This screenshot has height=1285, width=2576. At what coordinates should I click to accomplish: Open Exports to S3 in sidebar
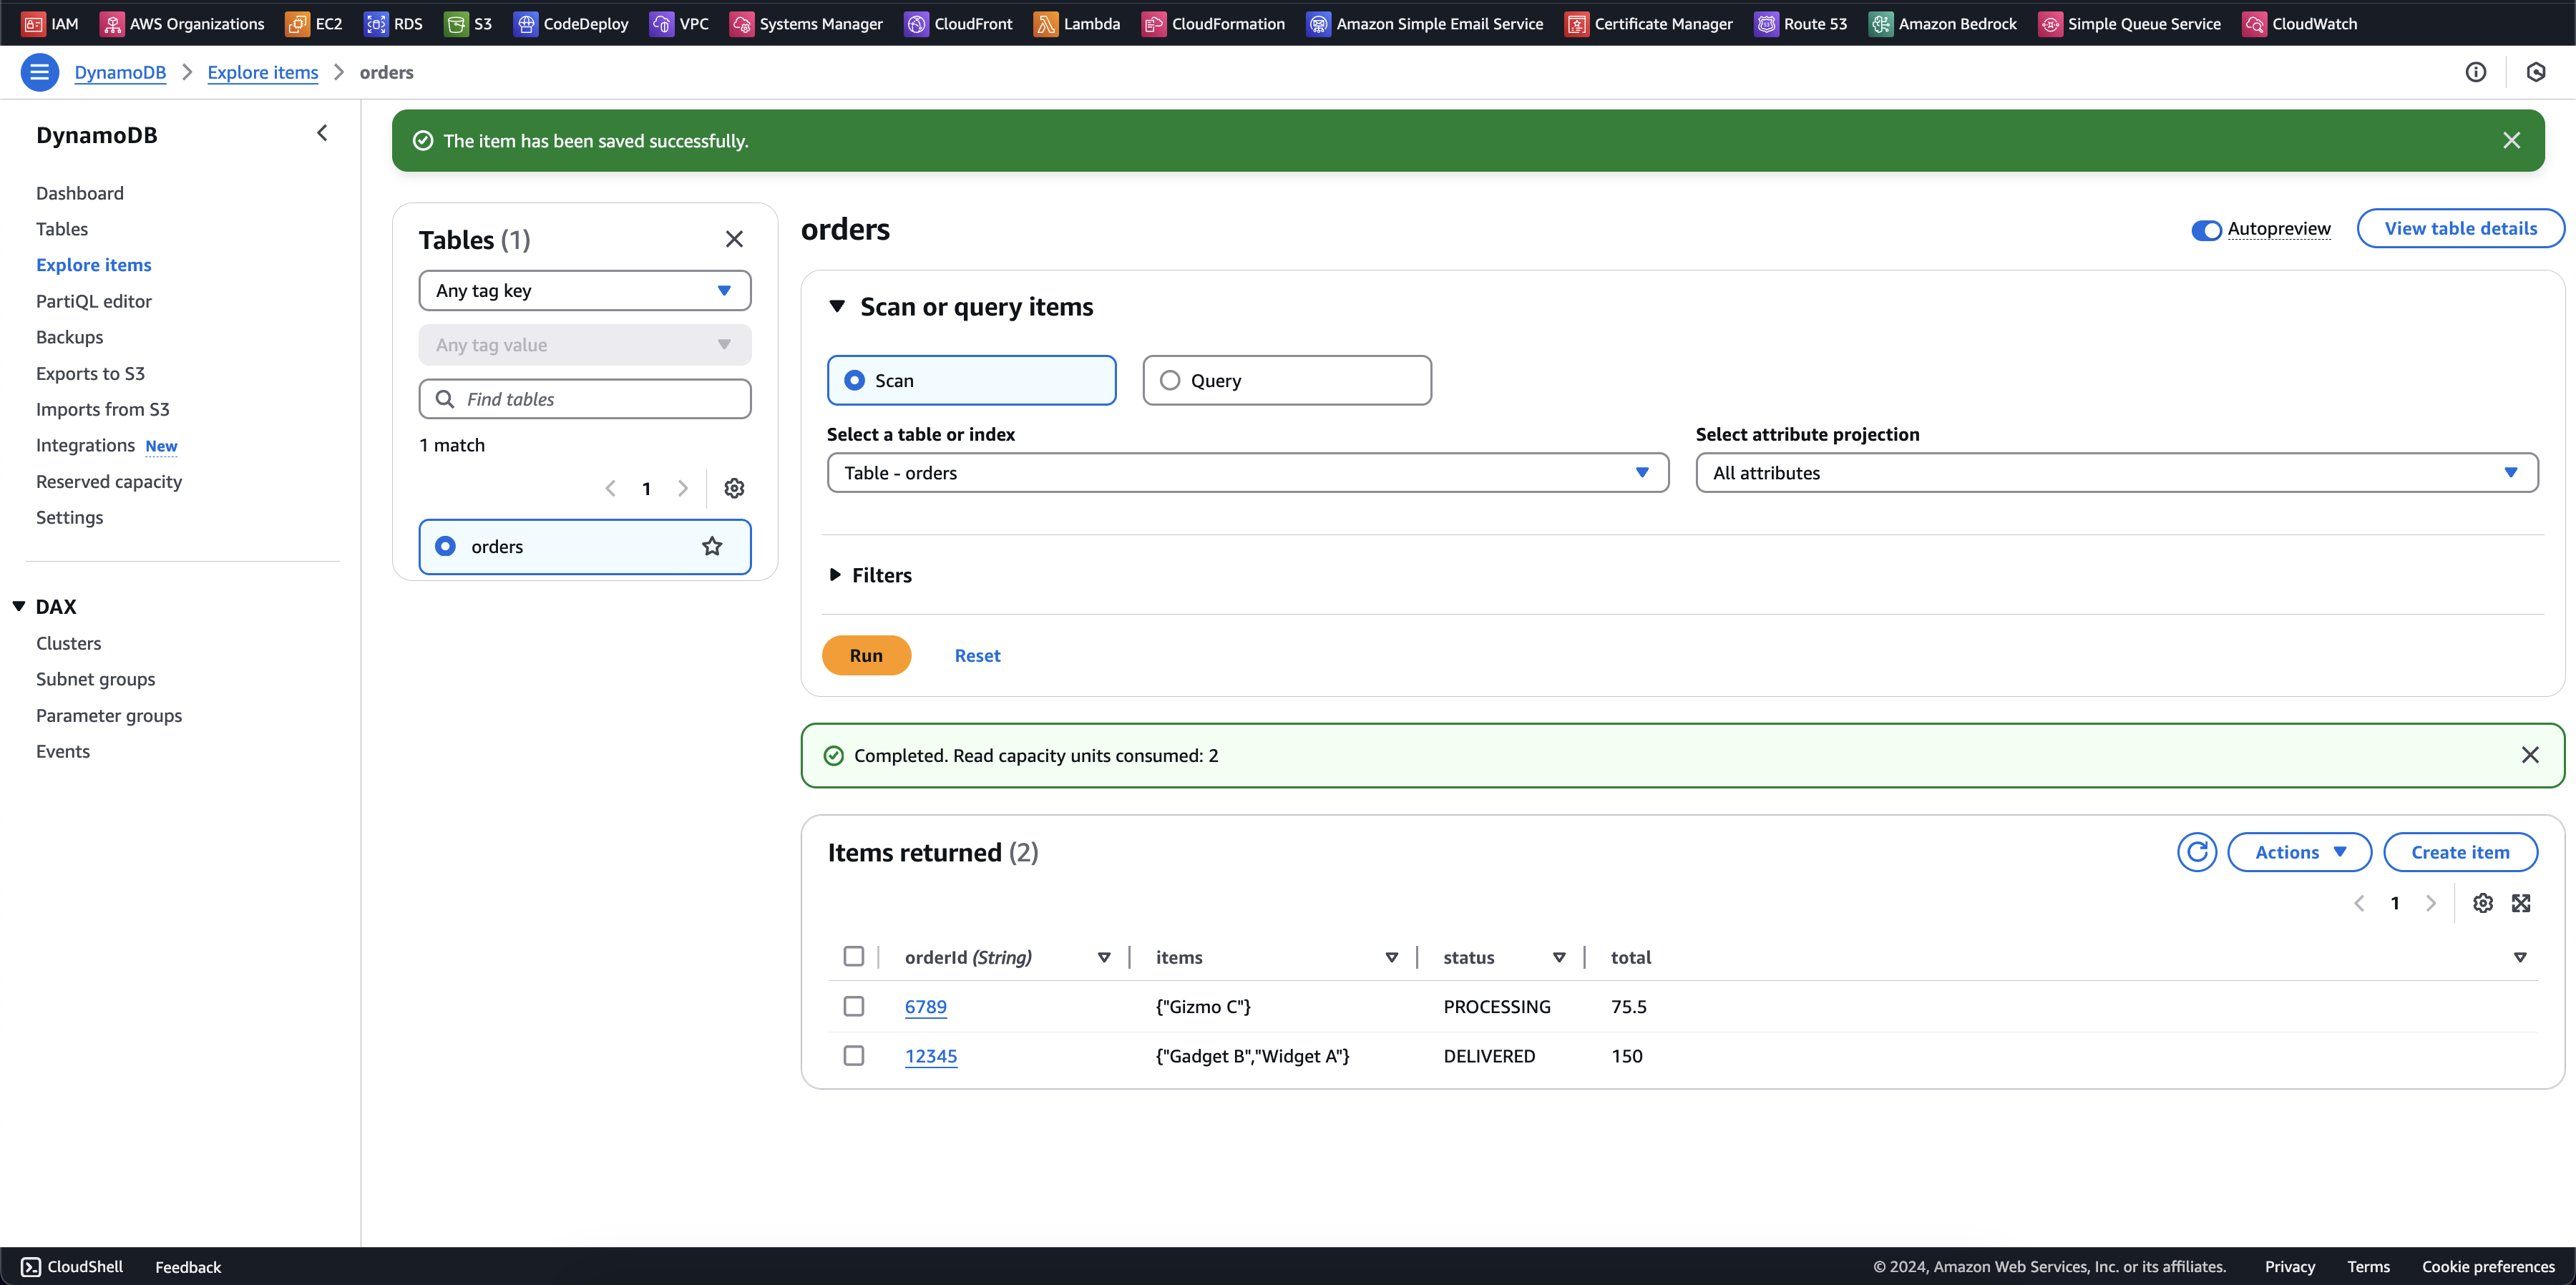coord(90,373)
